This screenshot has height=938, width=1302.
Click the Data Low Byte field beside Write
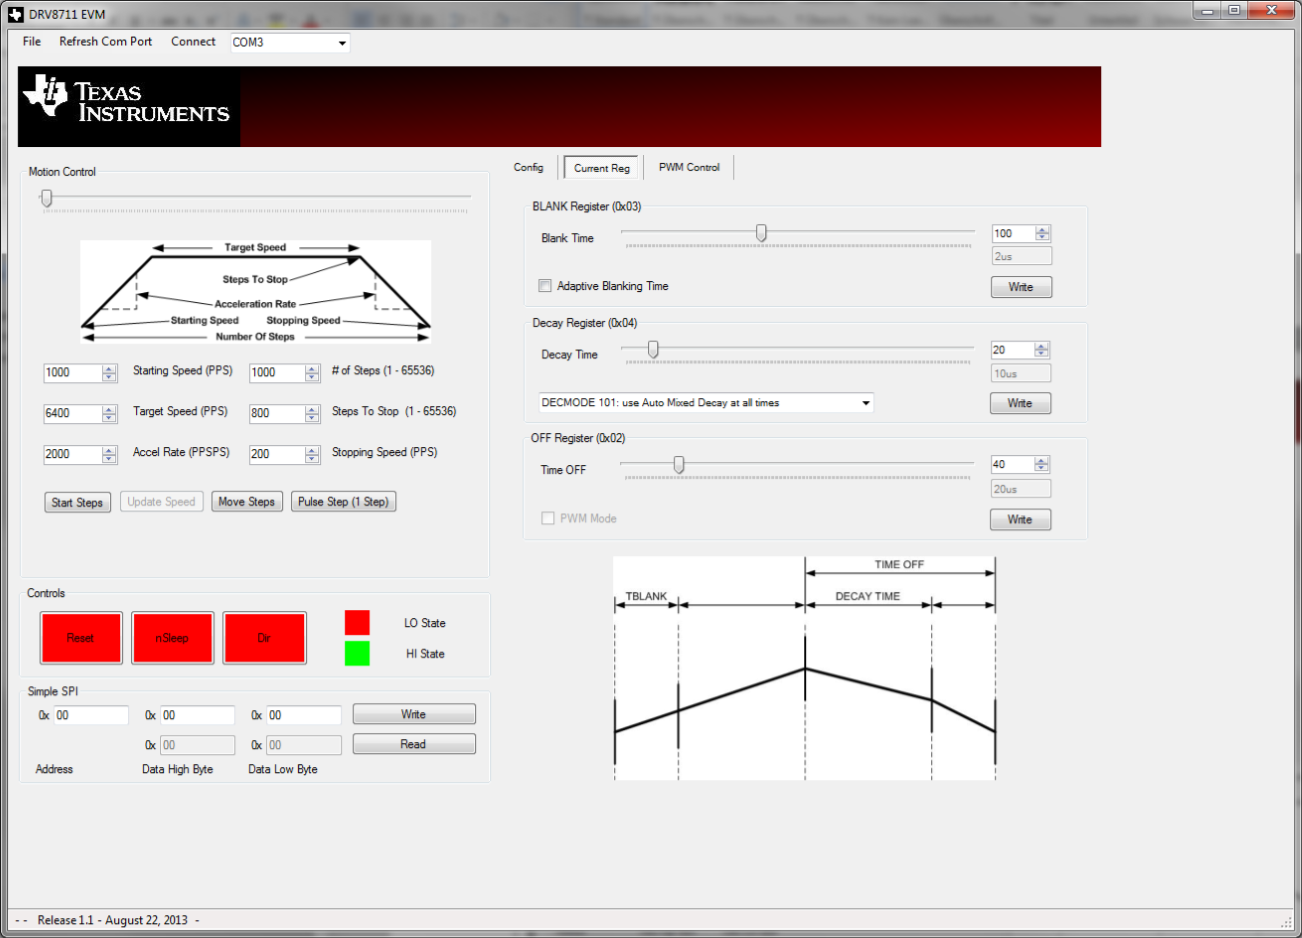(x=303, y=715)
